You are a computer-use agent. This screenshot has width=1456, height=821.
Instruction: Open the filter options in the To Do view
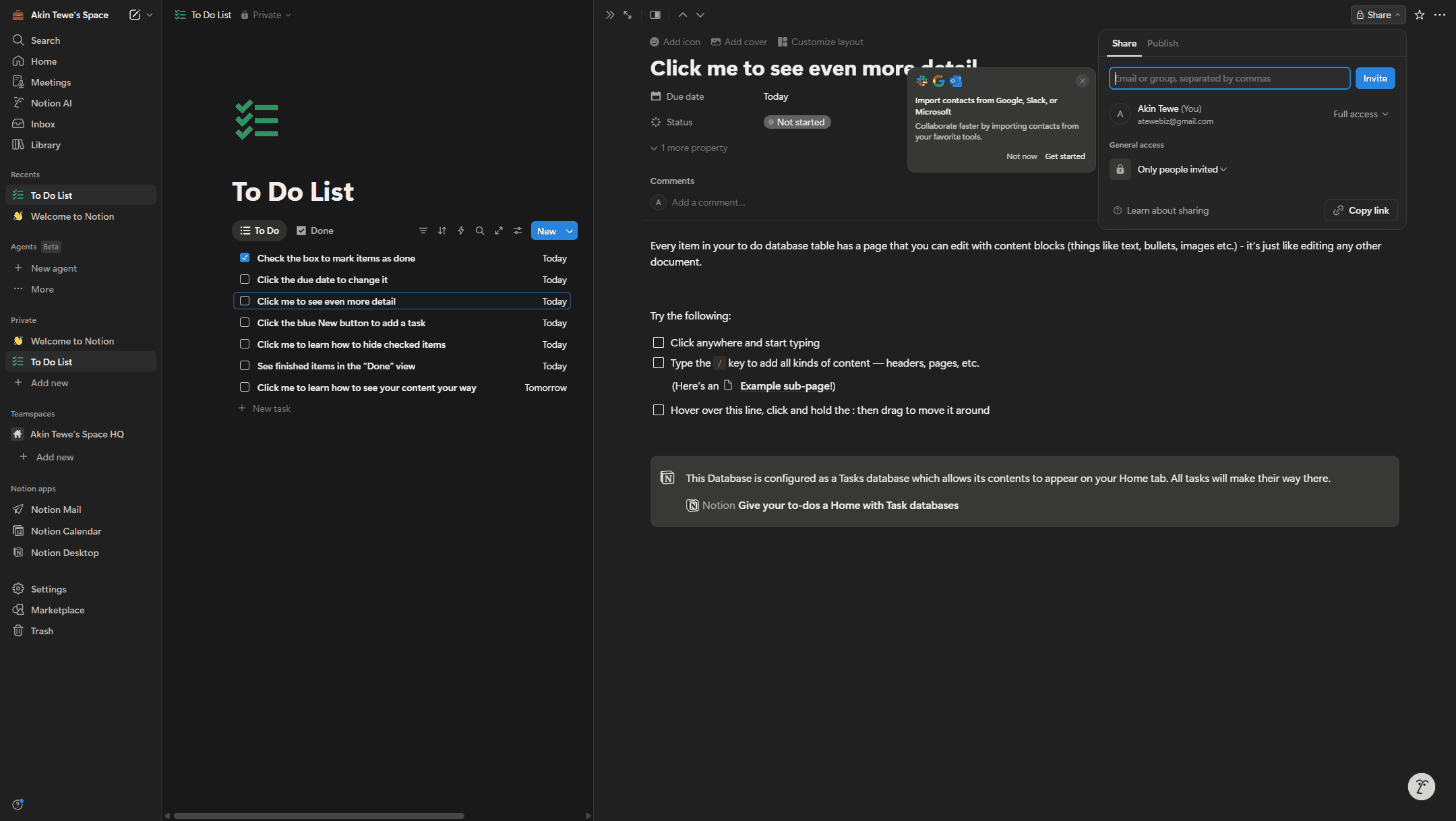coord(423,230)
